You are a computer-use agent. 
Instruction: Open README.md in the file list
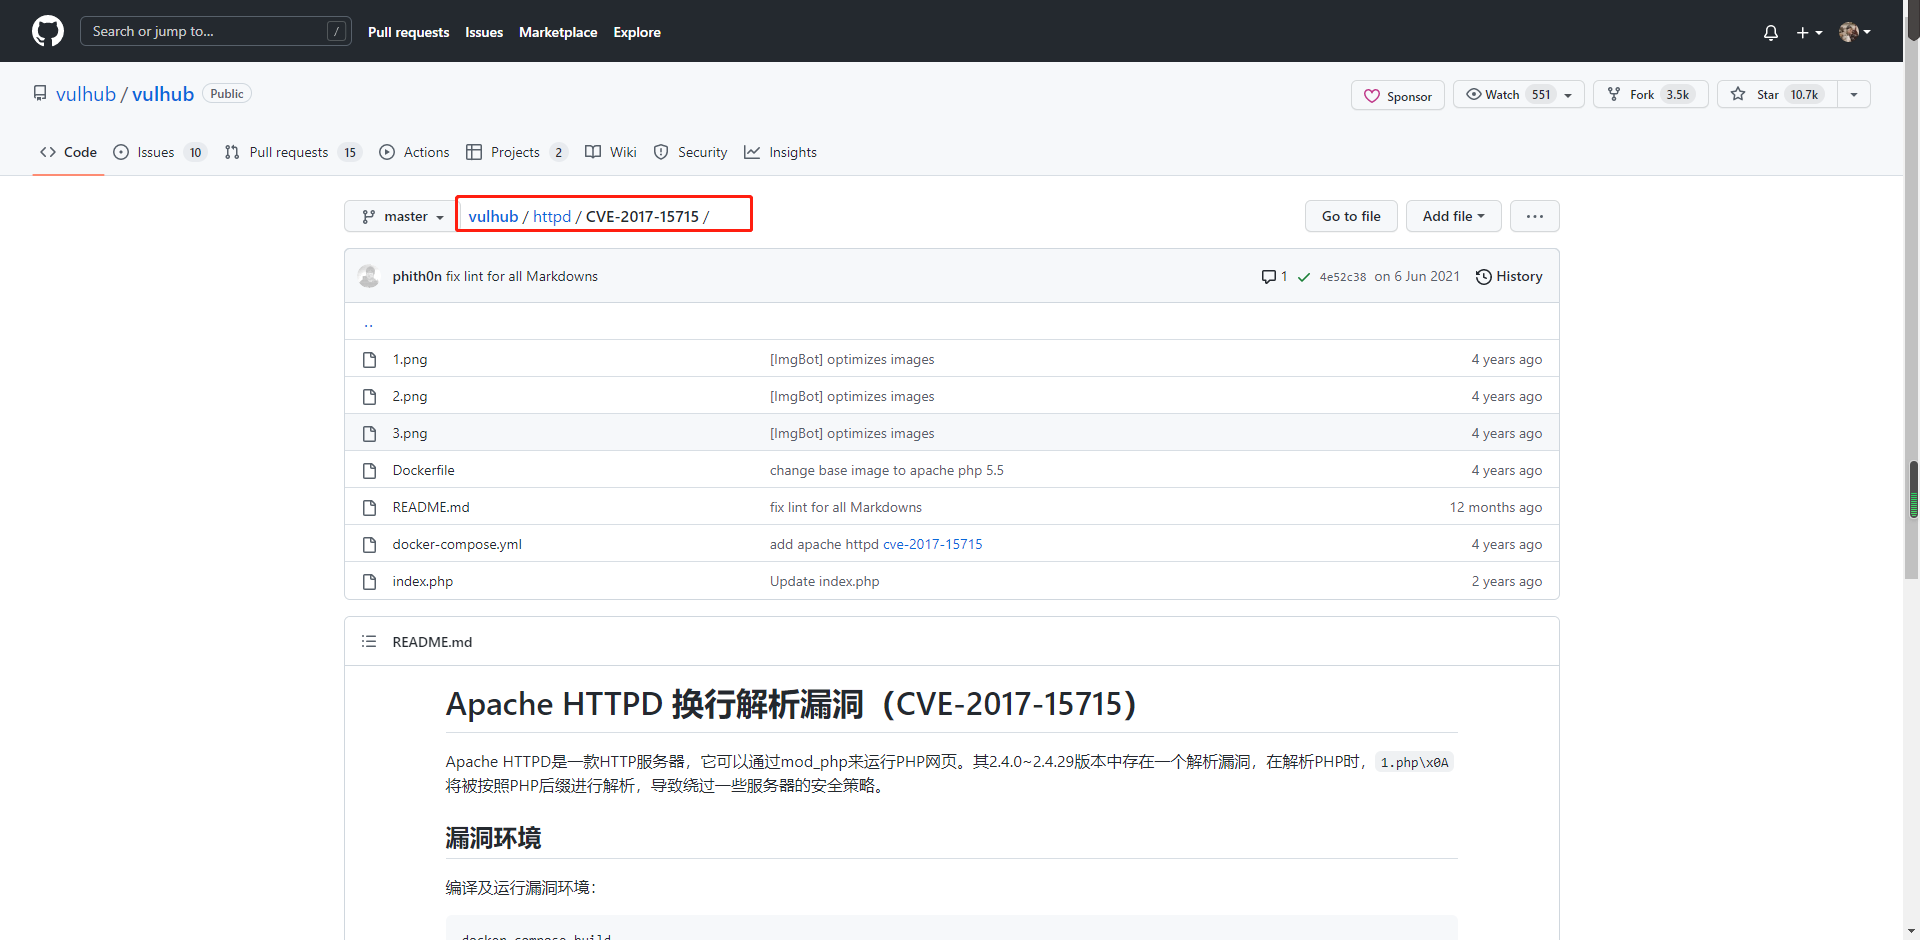point(431,507)
